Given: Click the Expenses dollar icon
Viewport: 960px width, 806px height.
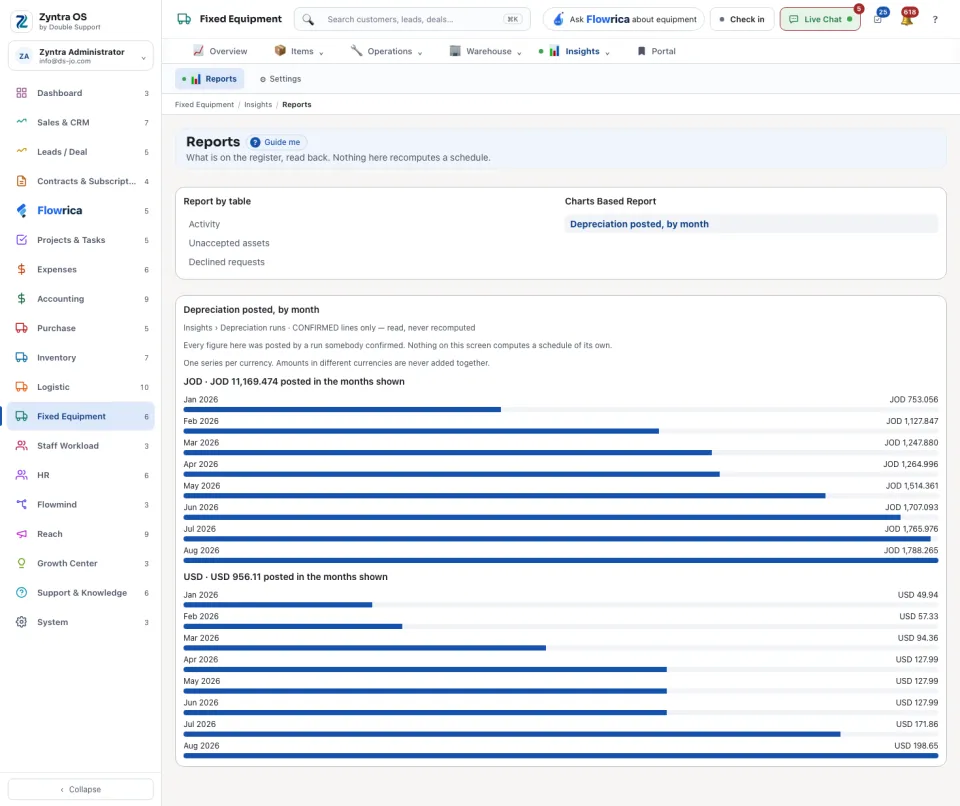Looking at the screenshot, I should [x=21, y=269].
